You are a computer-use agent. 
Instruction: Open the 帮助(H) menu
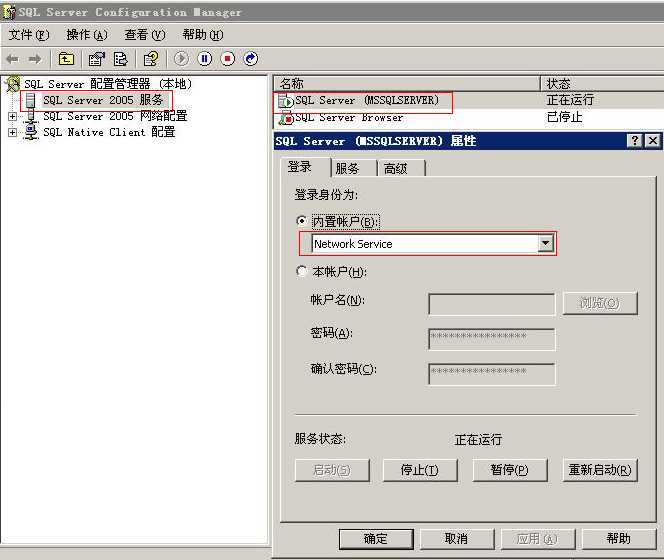(203, 35)
